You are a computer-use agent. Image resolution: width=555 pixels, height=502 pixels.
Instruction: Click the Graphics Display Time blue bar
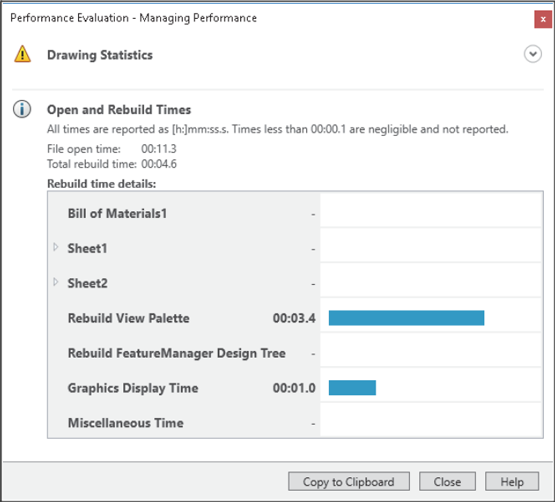[x=352, y=388]
